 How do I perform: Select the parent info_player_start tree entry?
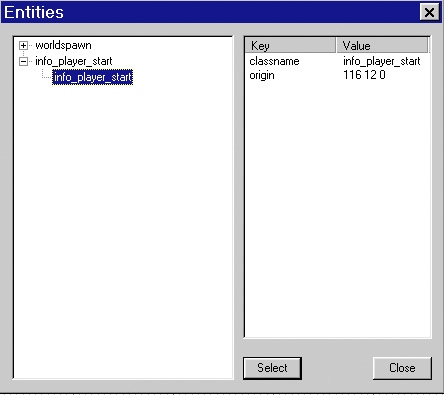74,61
